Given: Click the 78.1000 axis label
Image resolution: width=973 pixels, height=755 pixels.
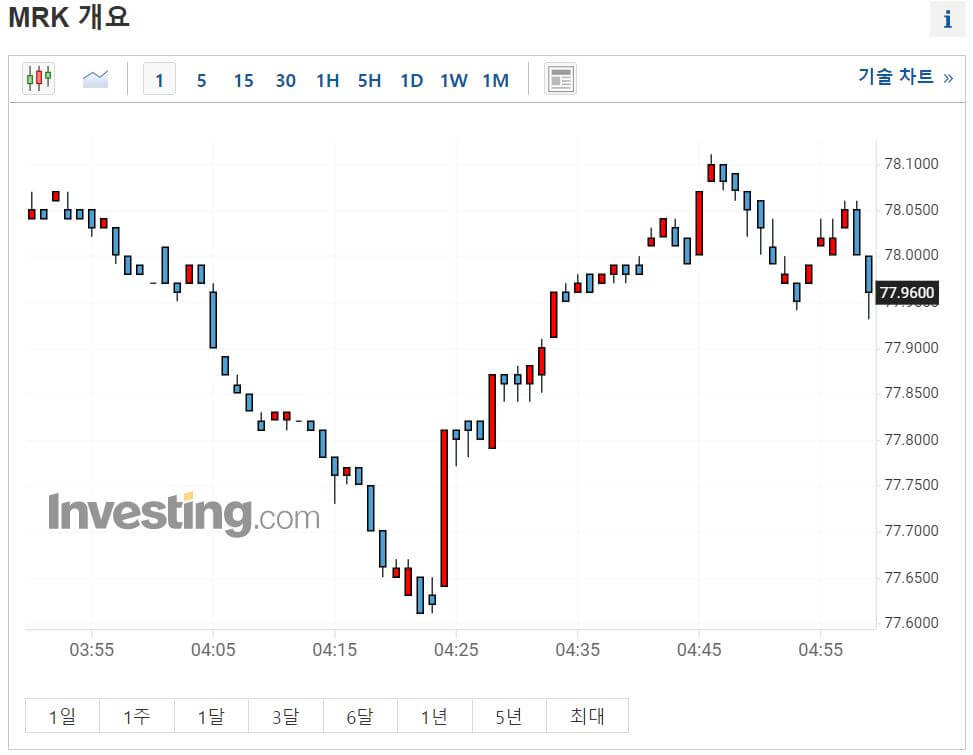Looking at the screenshot, I should [911, 164].
